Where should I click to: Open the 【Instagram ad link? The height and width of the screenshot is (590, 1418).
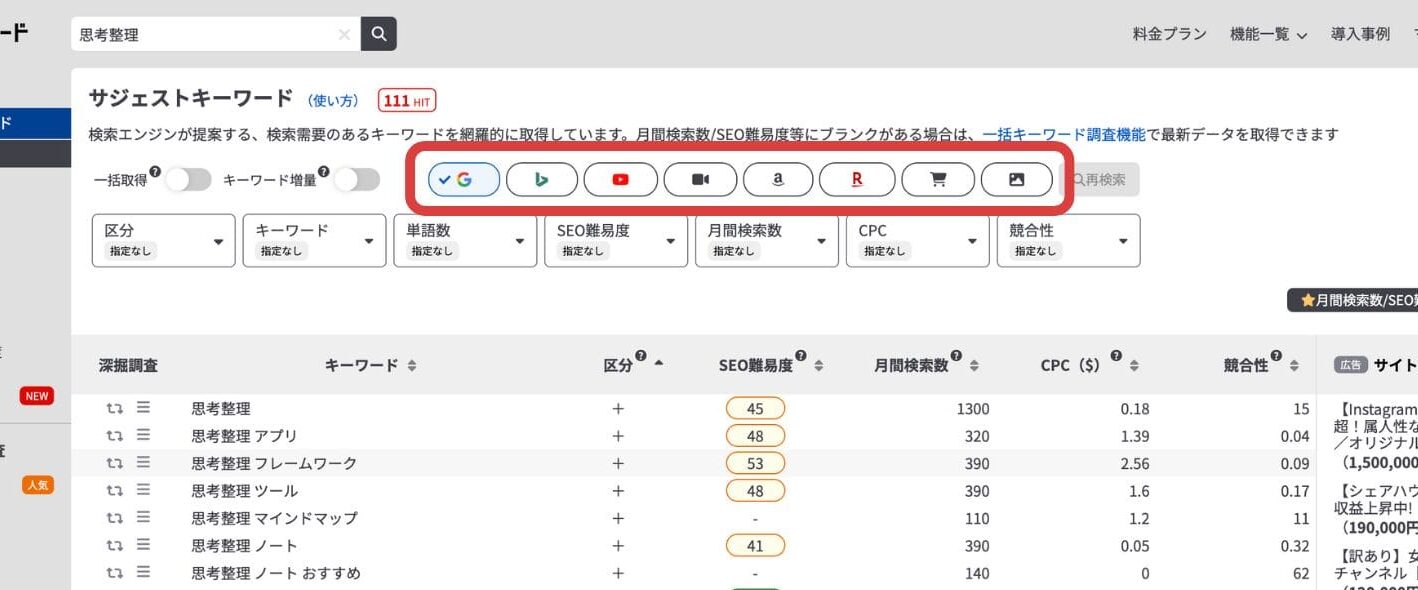[x=1376, y=409]
